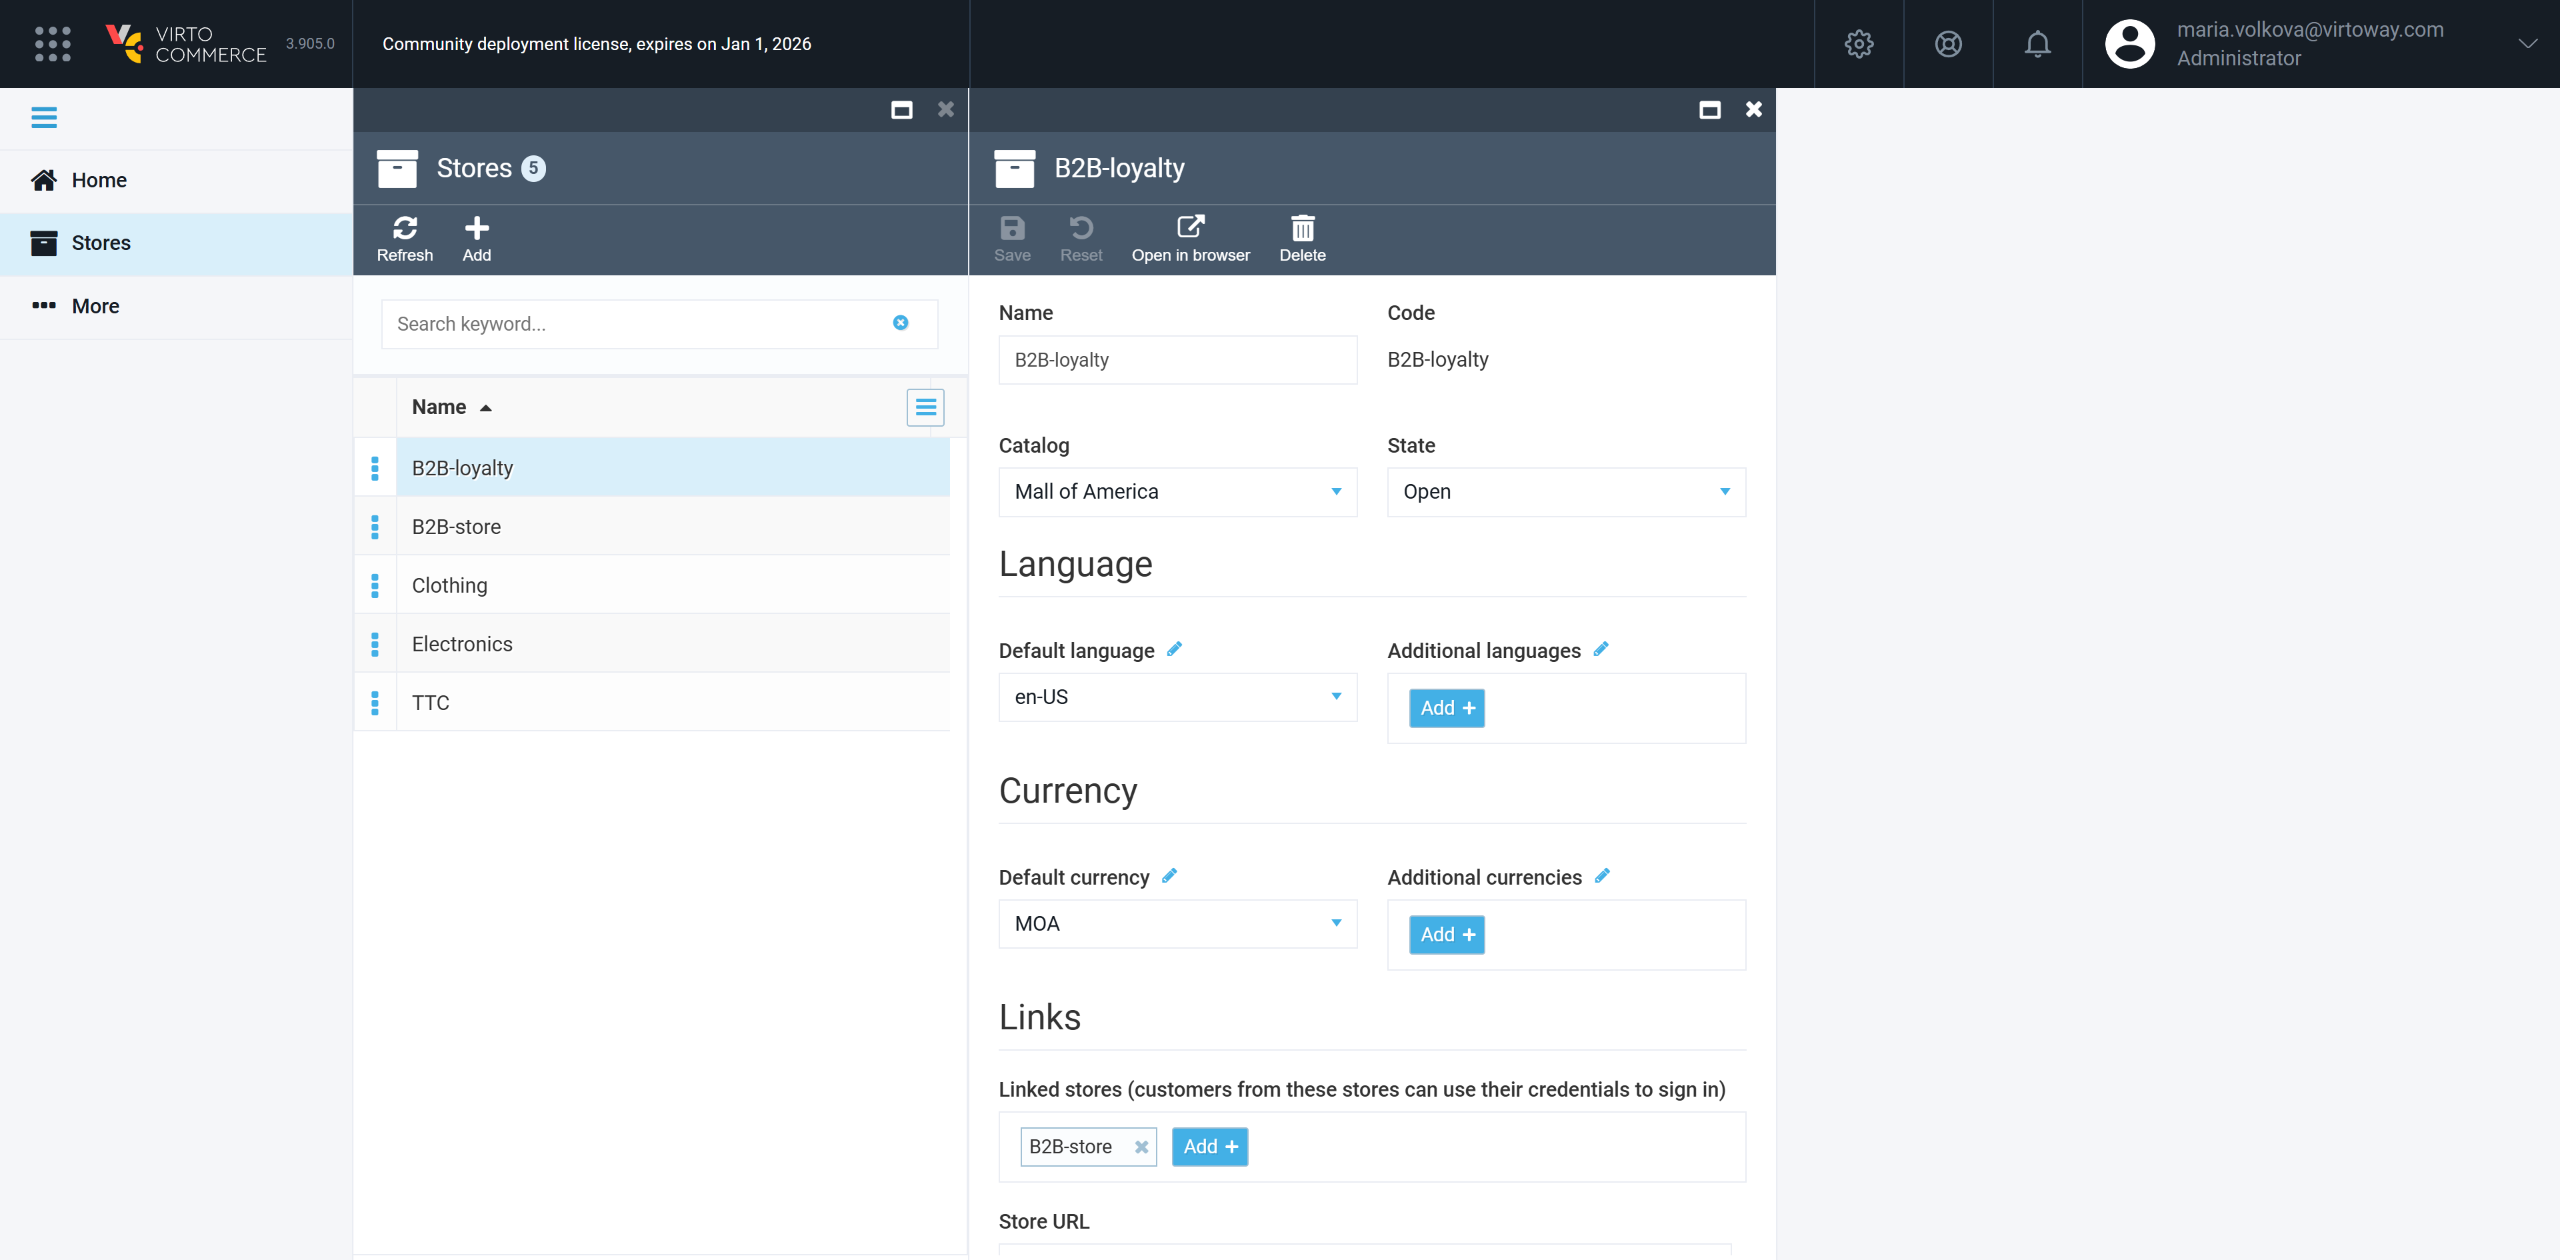Click the Add store plus icon
The height and width of the screenshot is (1260, 2560).
pos(476,229)
